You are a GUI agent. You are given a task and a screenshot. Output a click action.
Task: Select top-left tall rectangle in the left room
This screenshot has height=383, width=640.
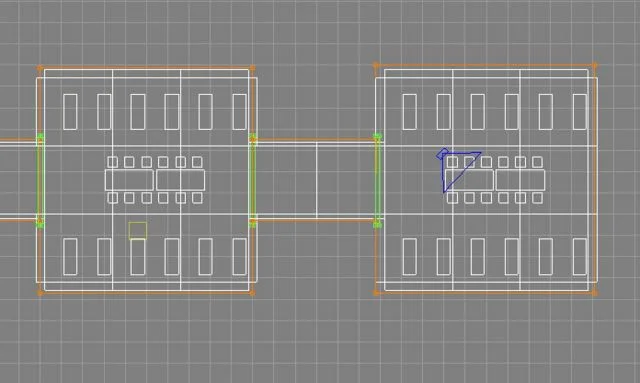tap(70, 112)
